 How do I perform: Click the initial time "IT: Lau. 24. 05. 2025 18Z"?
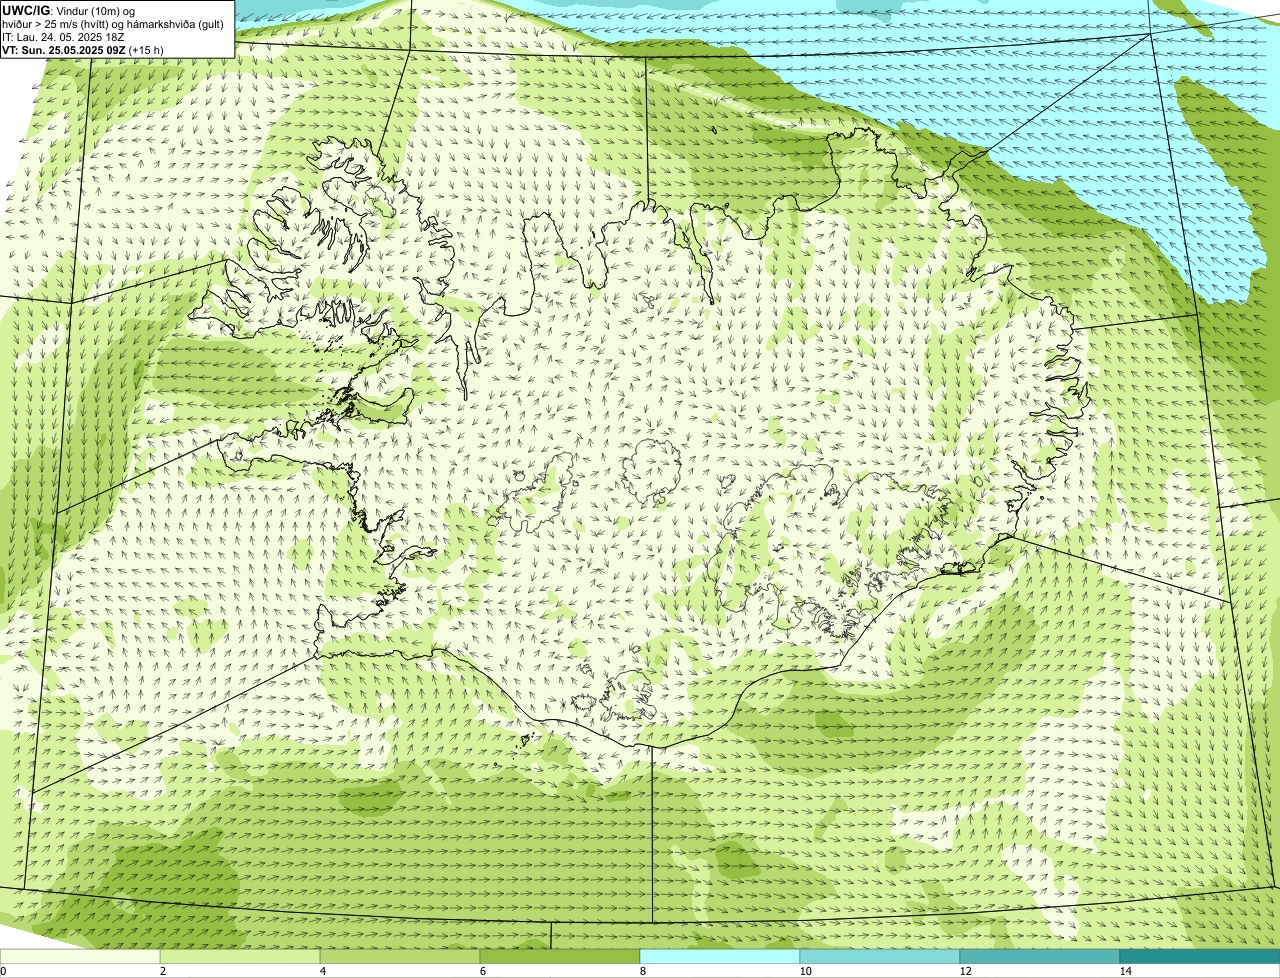point(63,37)
